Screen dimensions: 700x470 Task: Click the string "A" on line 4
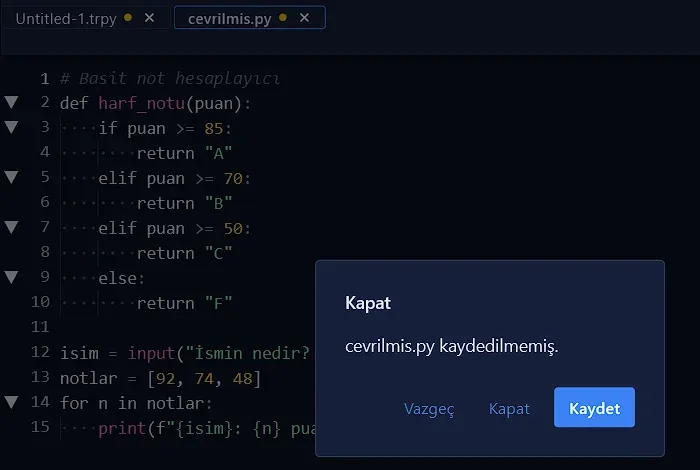coord(218,154)
